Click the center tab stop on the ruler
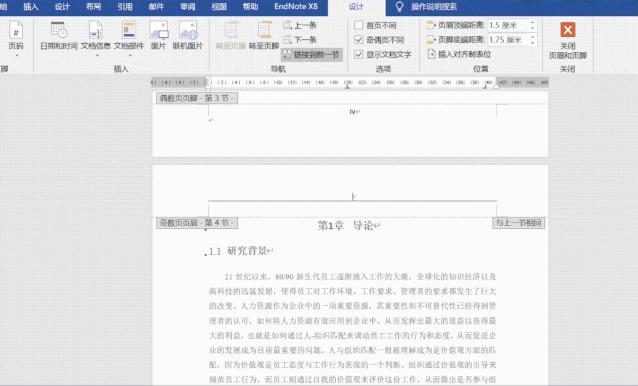 (347, 86)
